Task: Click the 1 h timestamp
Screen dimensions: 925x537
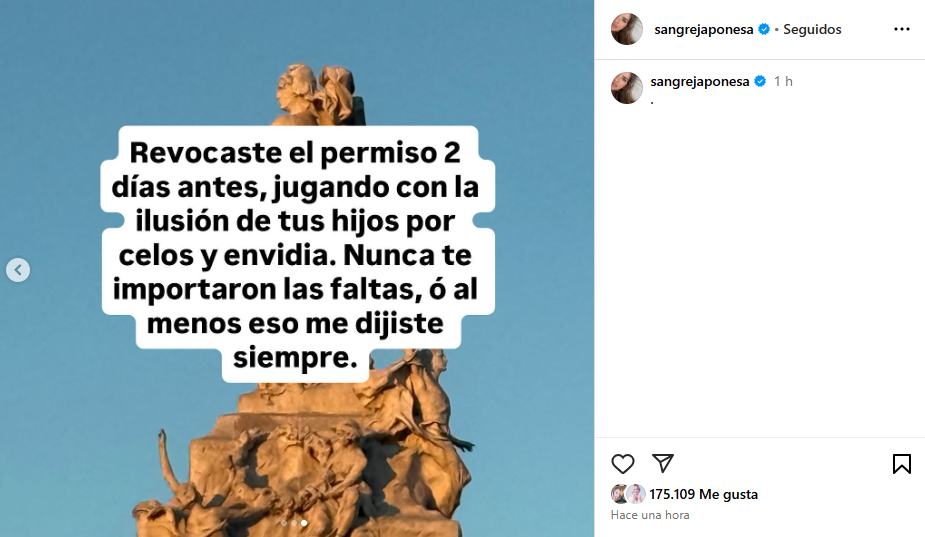Action: tap(783, 81)
